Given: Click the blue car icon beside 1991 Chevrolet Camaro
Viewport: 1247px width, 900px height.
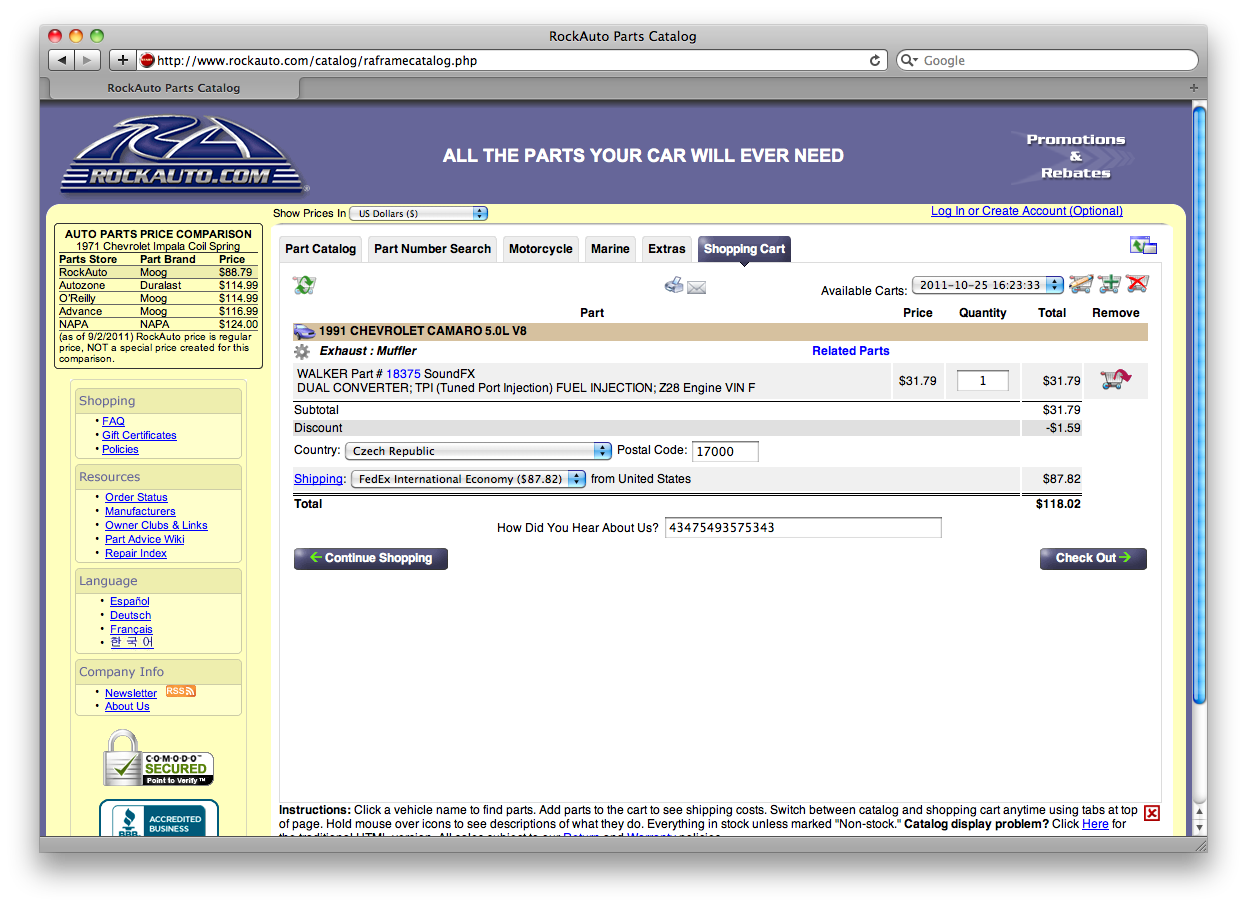Looking at the screenshot, I should [304, 331].
